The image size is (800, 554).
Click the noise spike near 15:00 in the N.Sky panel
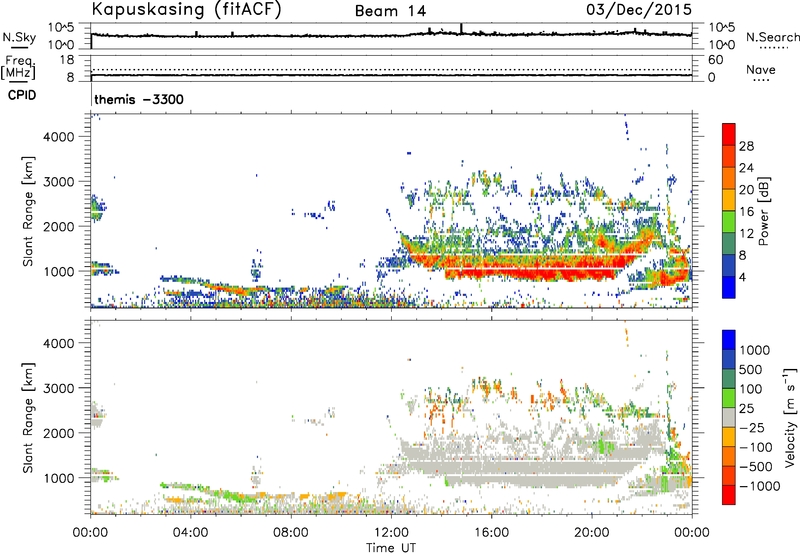461,29
